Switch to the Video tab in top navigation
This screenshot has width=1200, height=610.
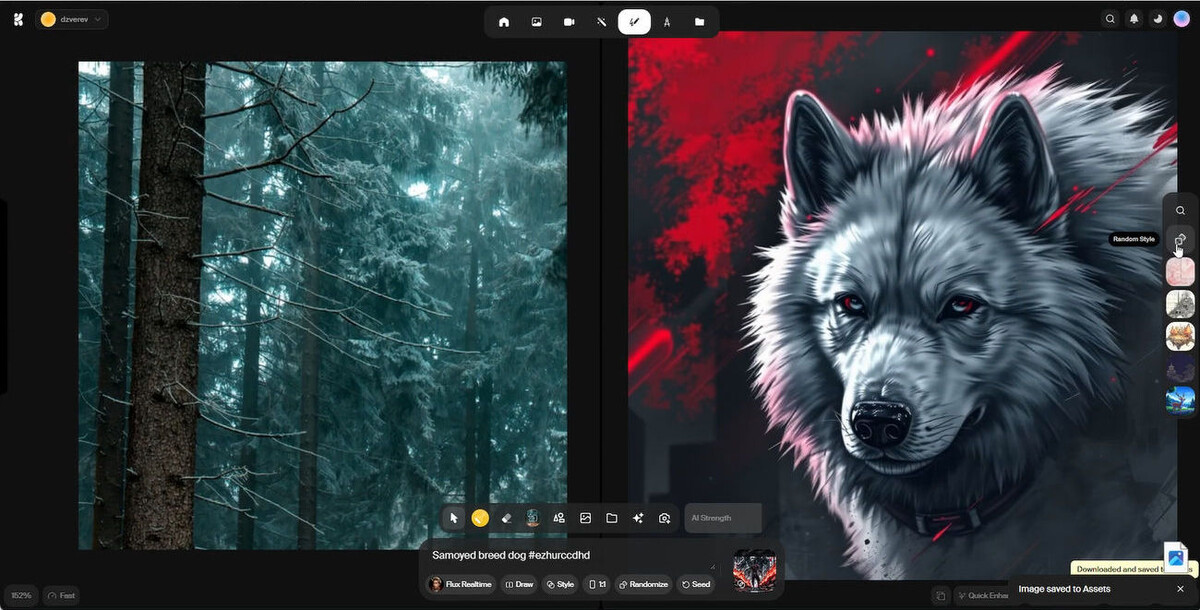click(569, 22)
